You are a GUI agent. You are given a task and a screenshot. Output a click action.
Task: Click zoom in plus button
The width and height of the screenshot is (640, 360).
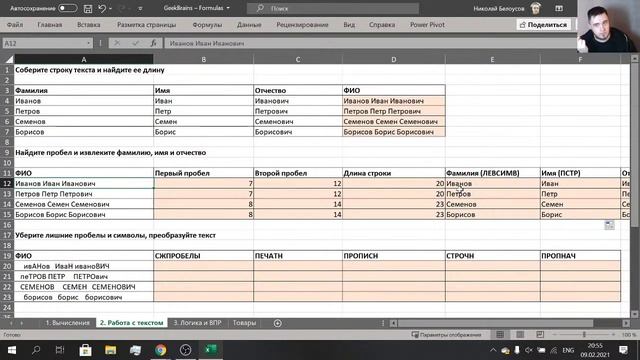pyautogui.click(x=613, y=335)
